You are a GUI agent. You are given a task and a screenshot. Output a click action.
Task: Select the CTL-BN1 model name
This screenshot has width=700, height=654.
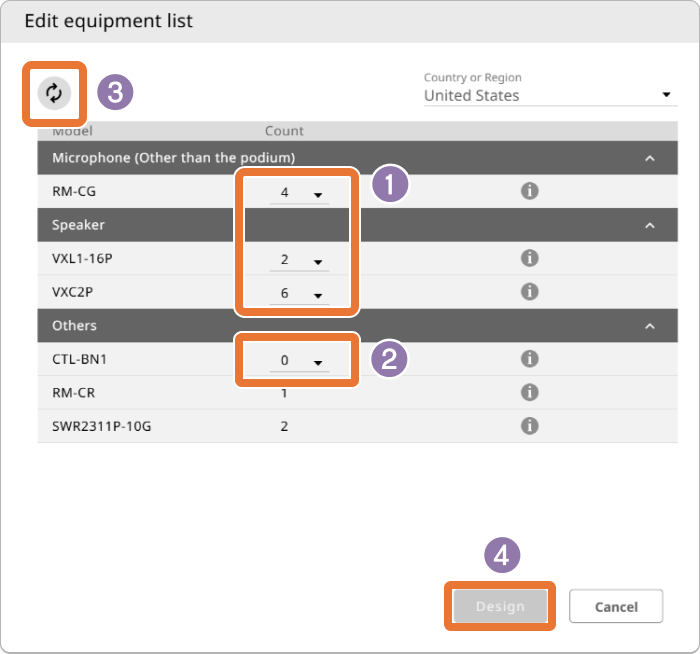(79, 359)
